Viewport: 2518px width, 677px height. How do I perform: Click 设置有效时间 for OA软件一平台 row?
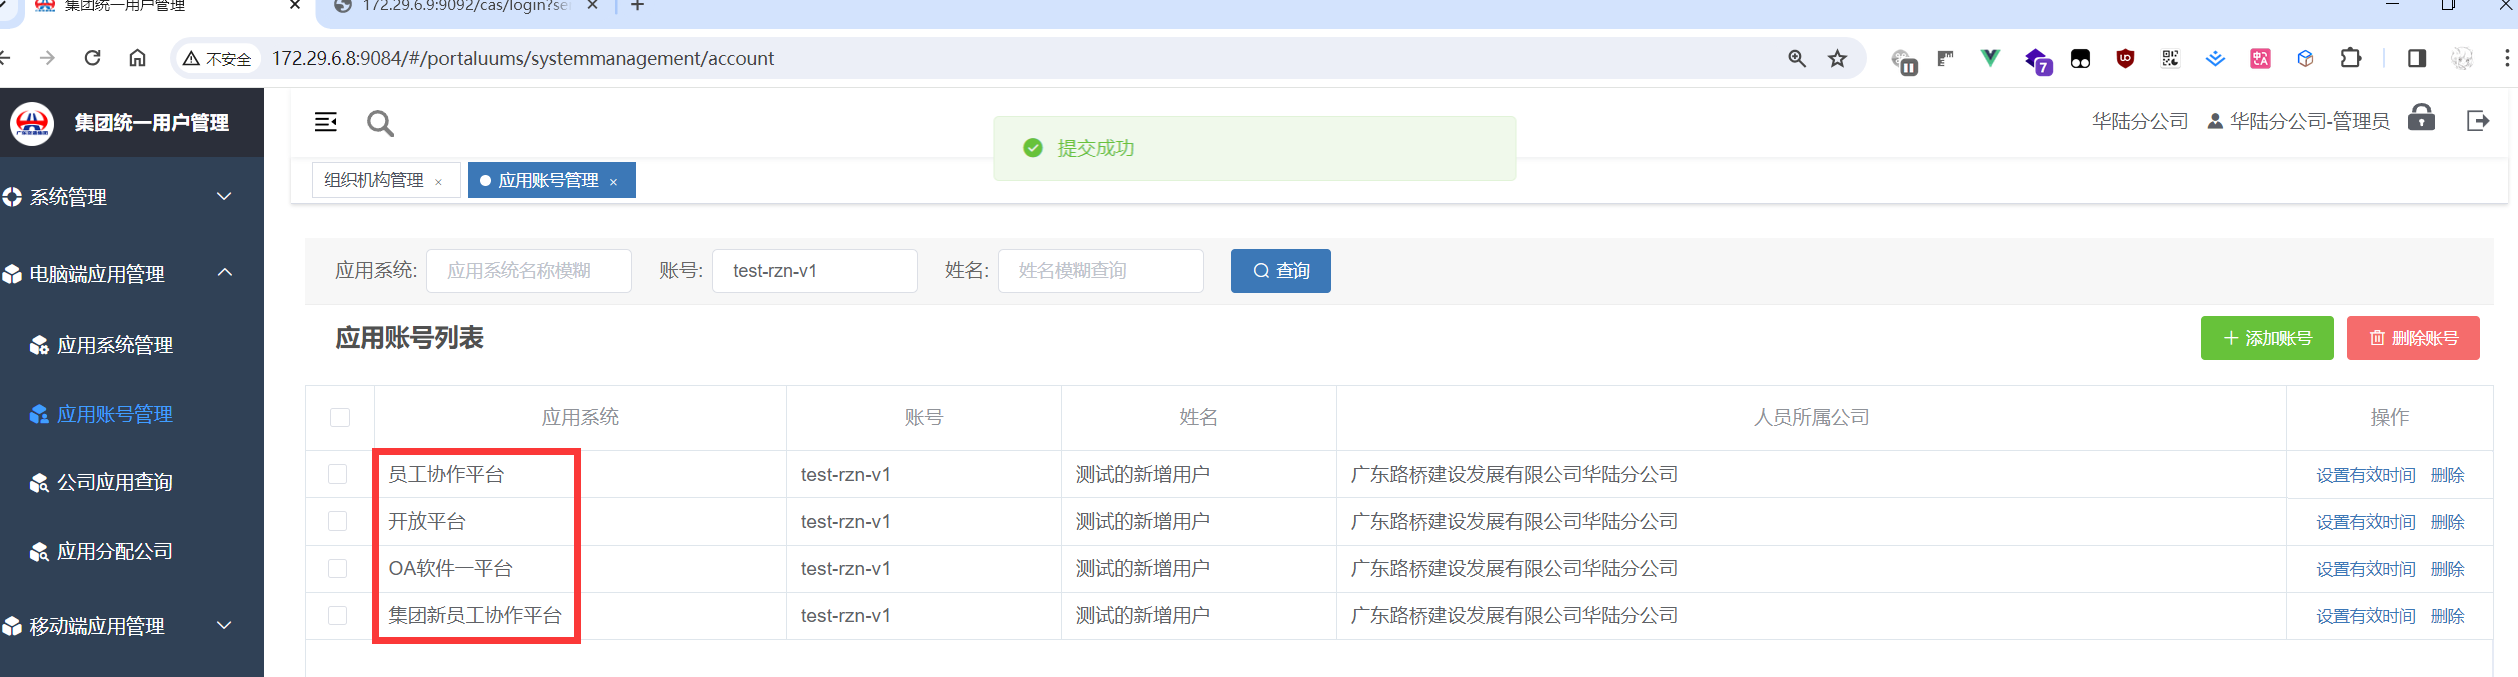(x=2365, y=569)
